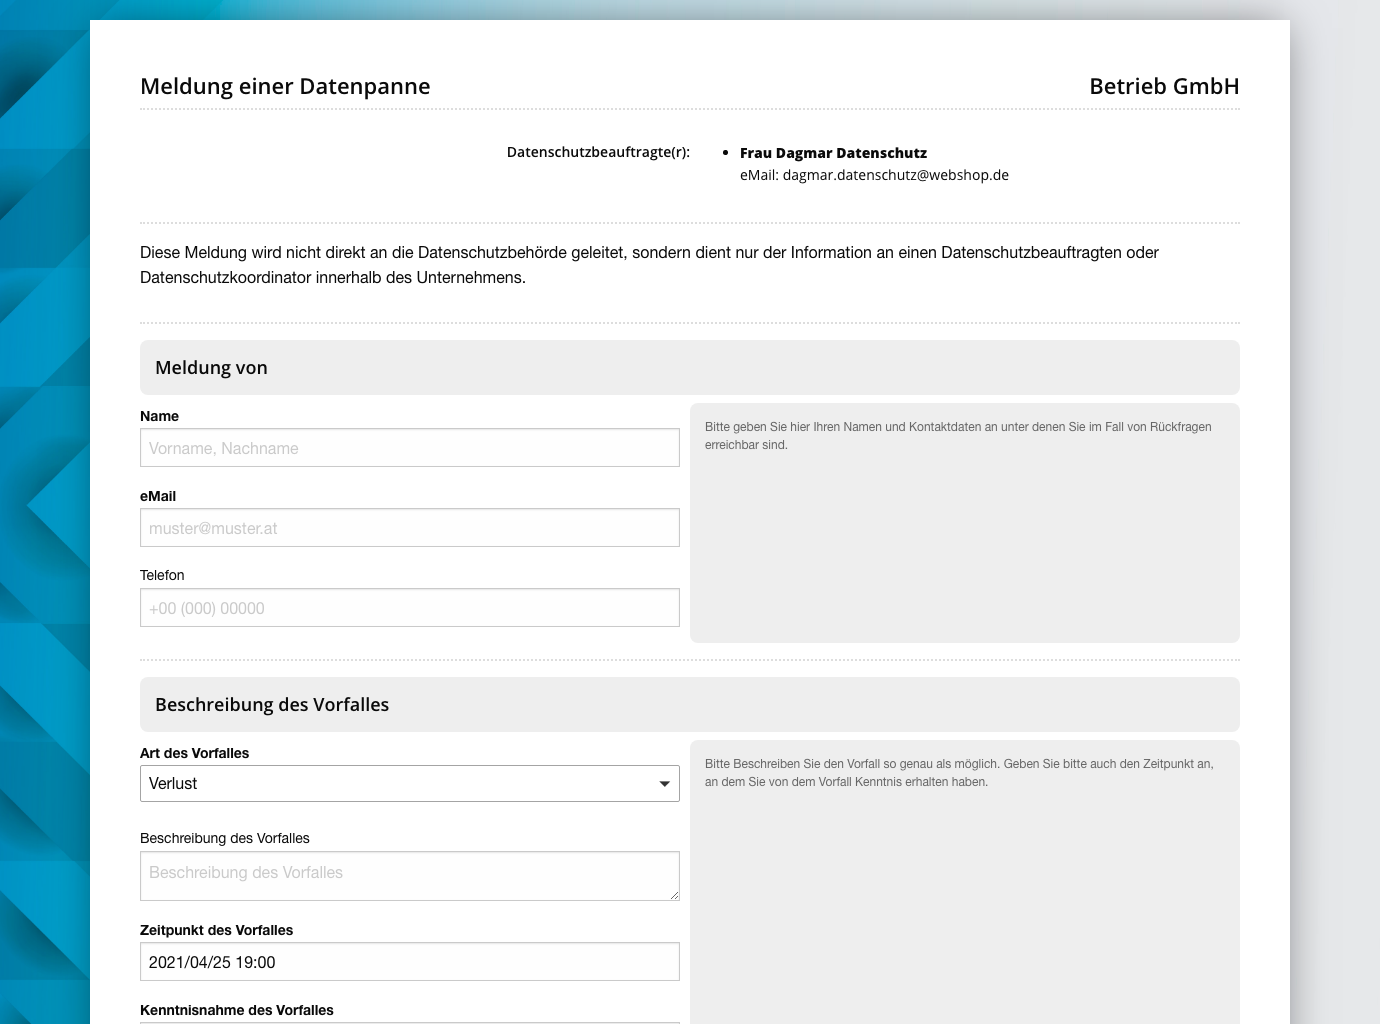Click the Kenntnisnahme des Vorfalles field
1380x1024 pixels.
[x=410, y=1020]
